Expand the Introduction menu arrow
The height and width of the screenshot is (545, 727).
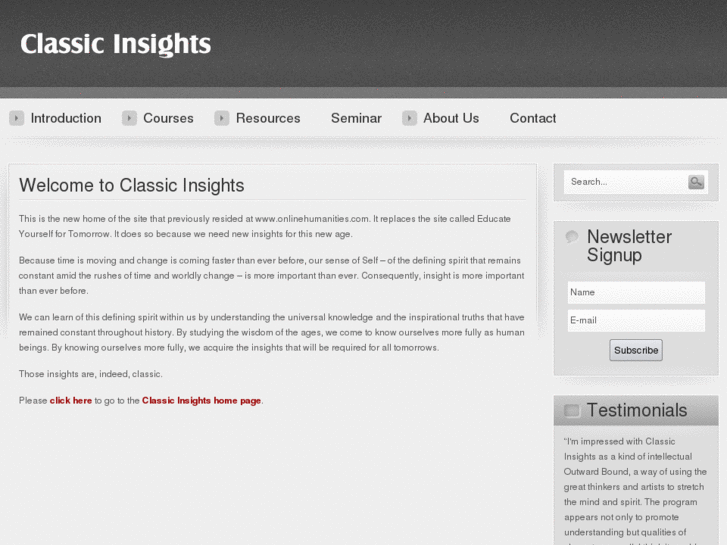[x=17, y=118]
